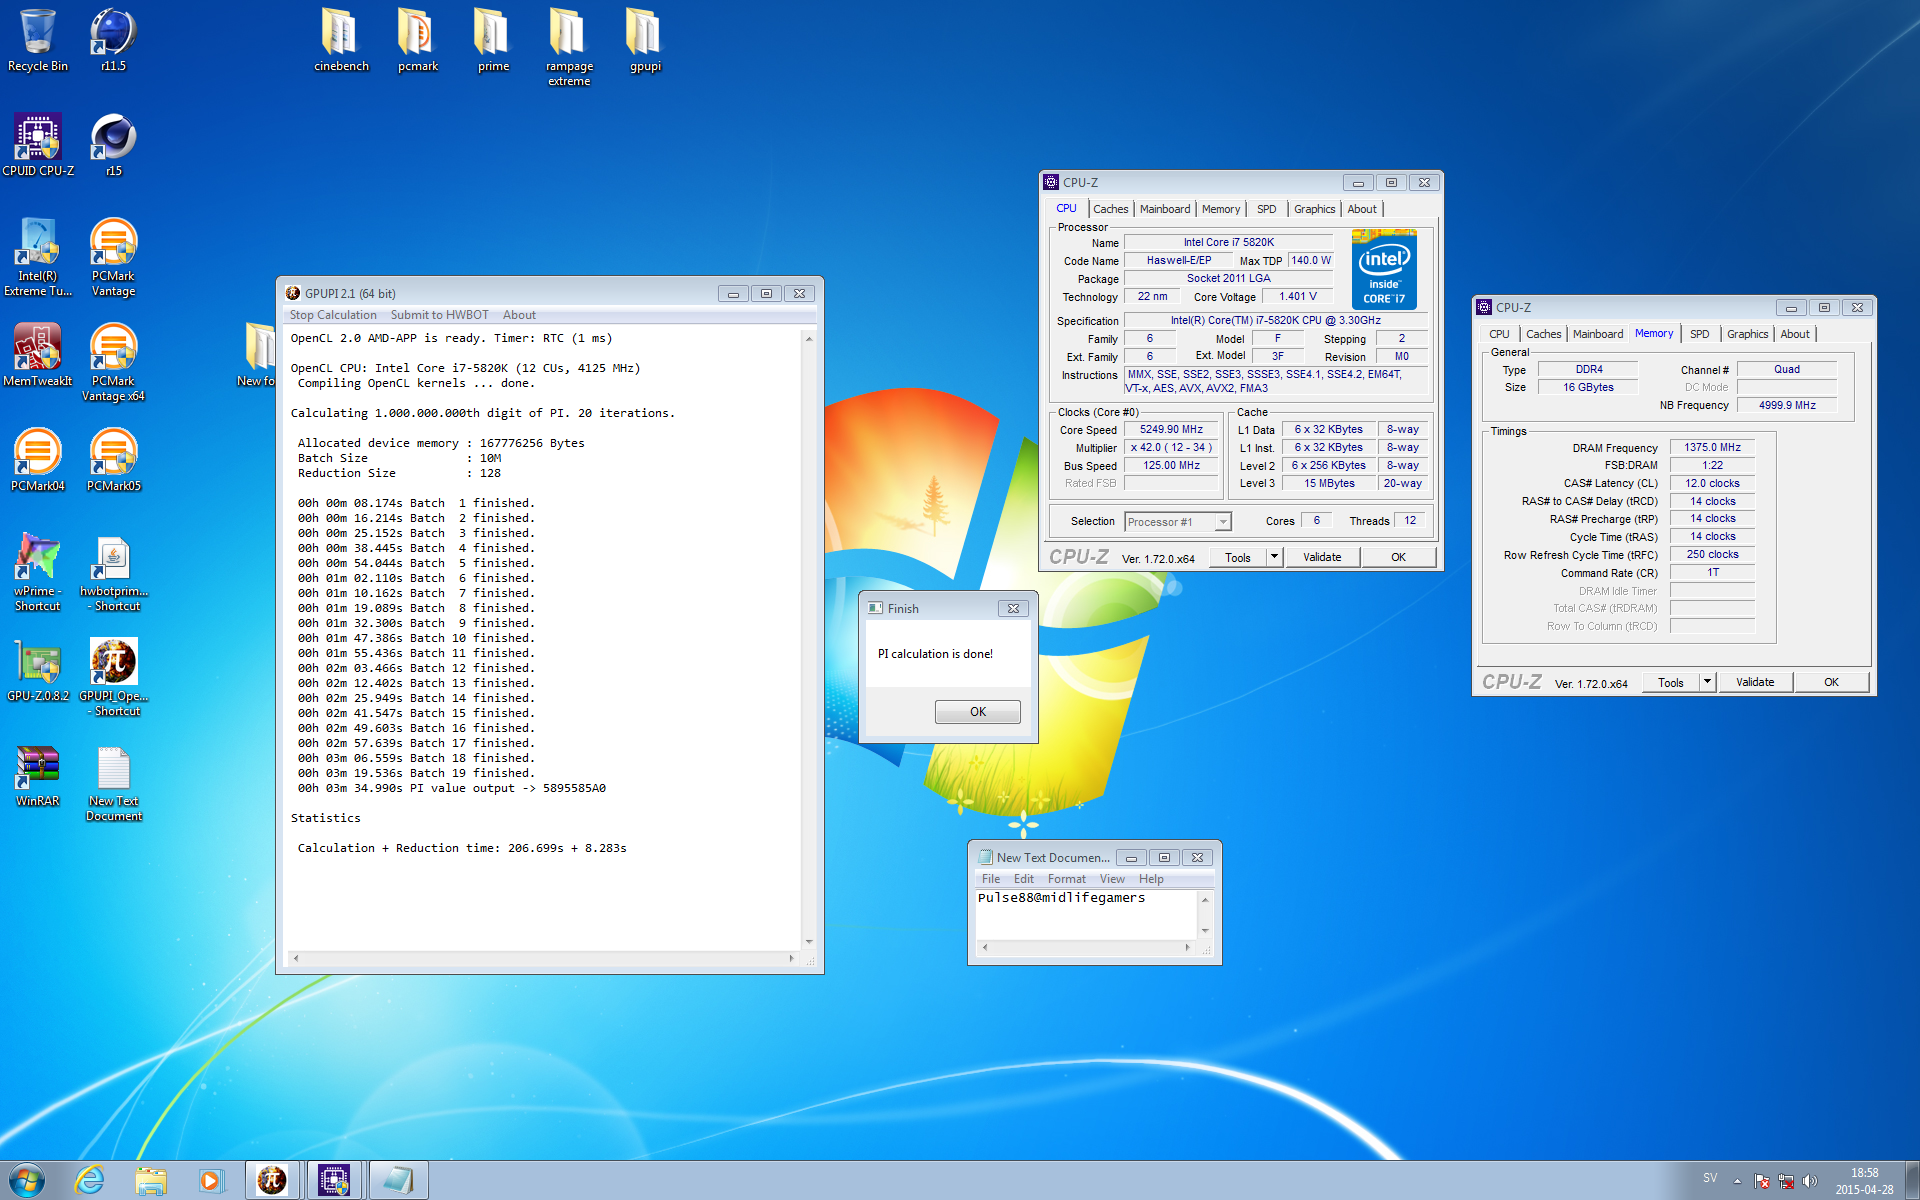Switch to Mainboard tab in left CPU-Z
Screen dimensions: 1920x1200
(x=1165, y=209)
